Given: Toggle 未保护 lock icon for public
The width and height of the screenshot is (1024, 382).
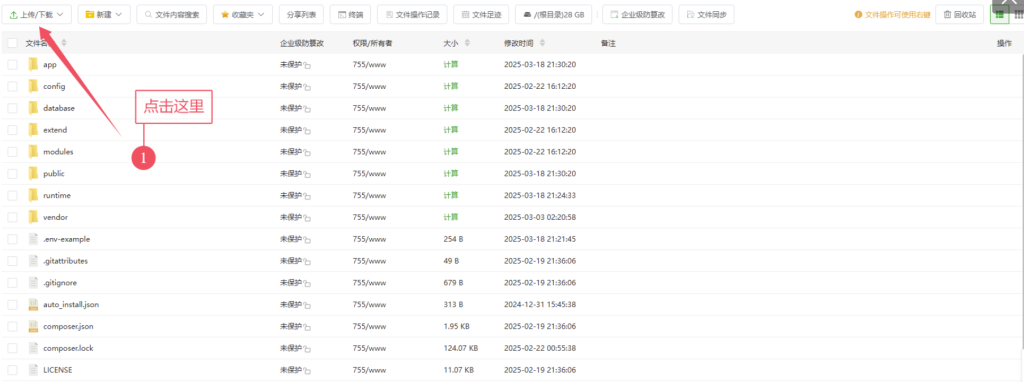Looking at the screenshot, I should click(307, 174).
